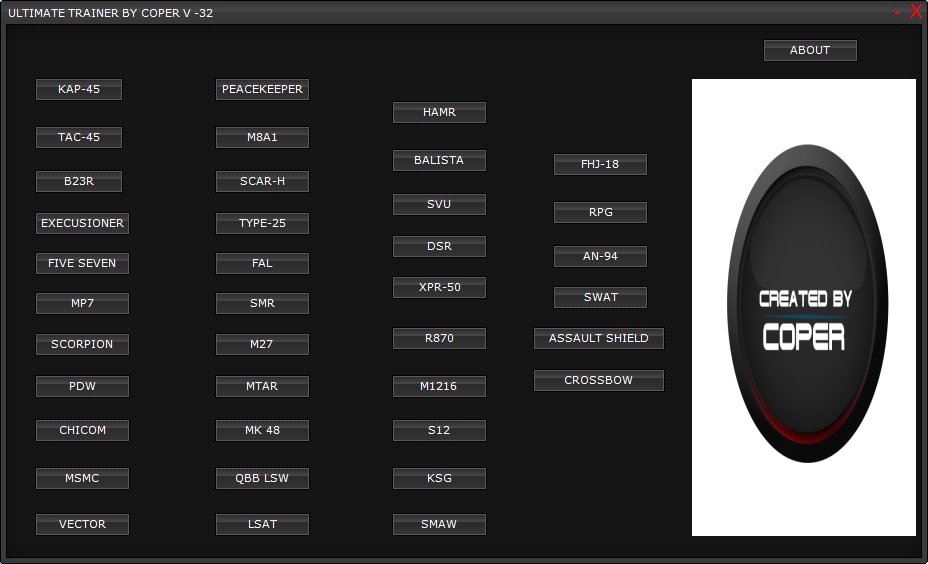Image resolution: width=928 pixels, height=564 pixels.
Task: Click the MP7 button
Action: click(x=82, y=304)
